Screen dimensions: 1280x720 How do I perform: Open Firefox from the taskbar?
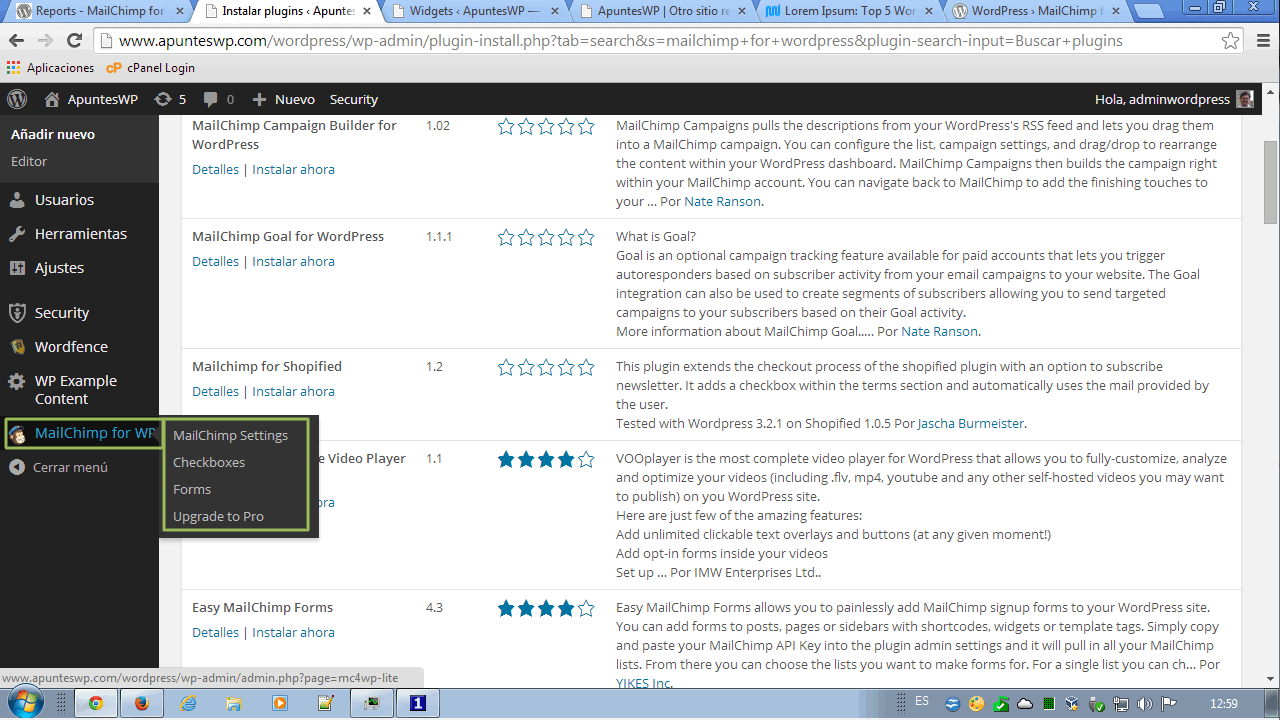tap(141, 703)
